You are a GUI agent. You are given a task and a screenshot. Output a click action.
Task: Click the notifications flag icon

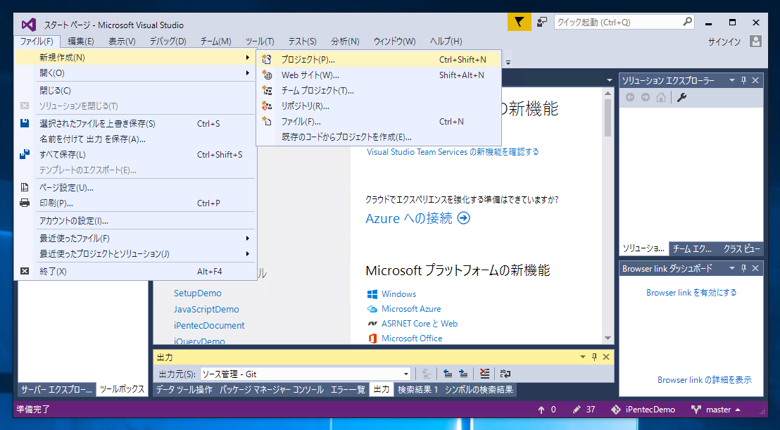coord(519,22)
